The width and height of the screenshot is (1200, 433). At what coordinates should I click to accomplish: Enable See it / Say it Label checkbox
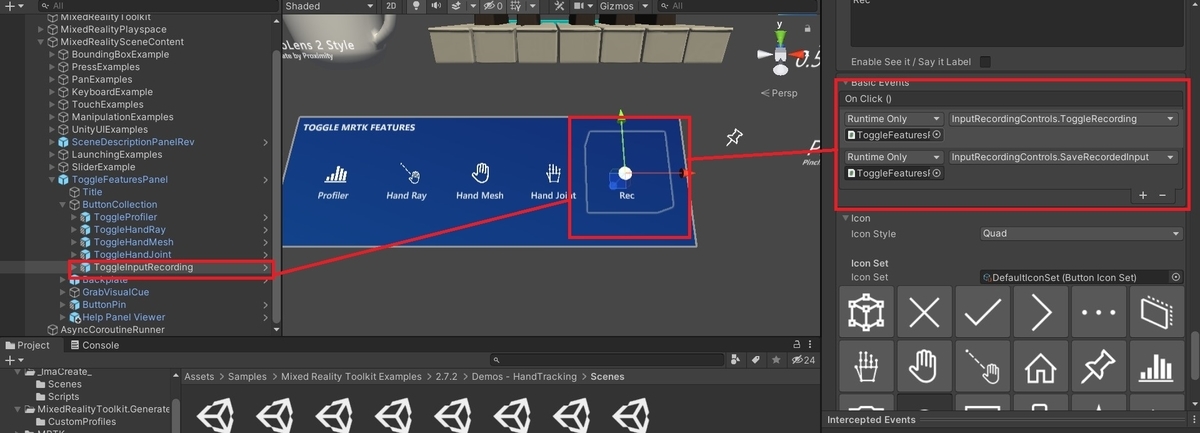985,62
